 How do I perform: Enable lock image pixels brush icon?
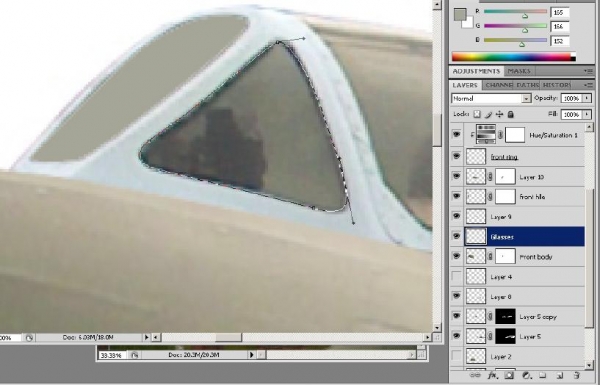488,114
